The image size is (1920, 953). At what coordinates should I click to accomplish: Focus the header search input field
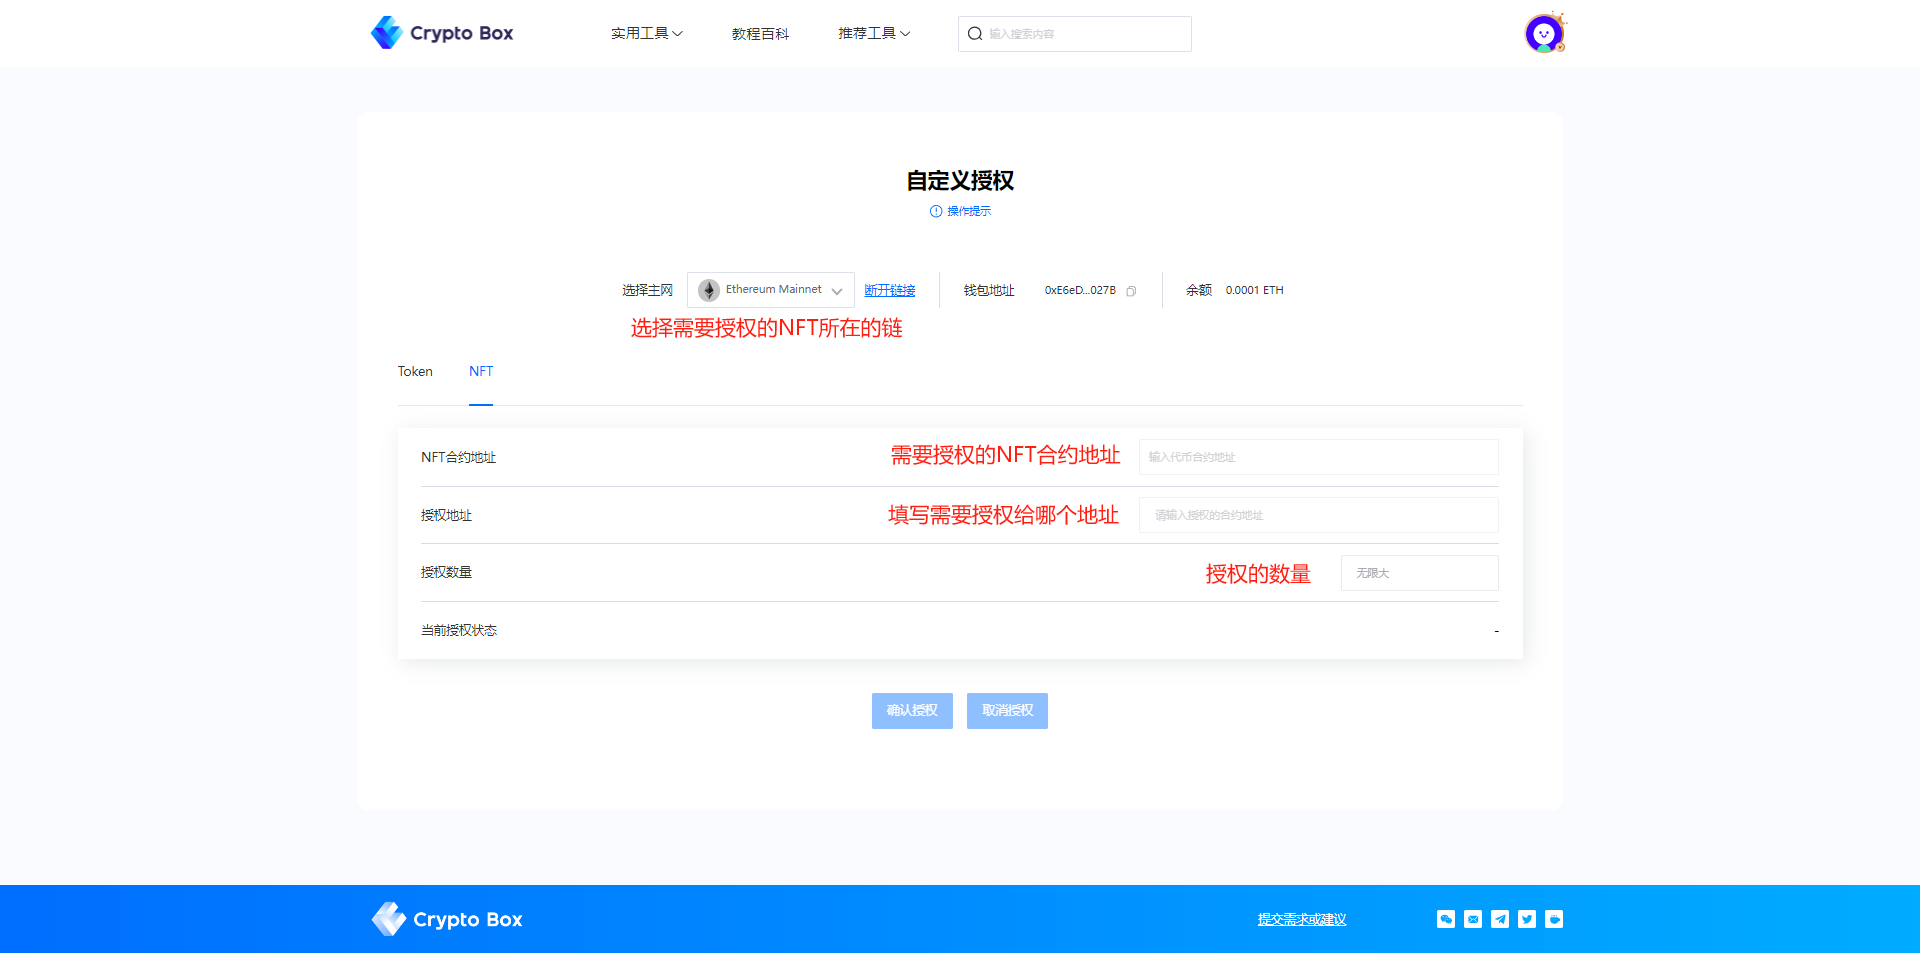(1075, 34)
